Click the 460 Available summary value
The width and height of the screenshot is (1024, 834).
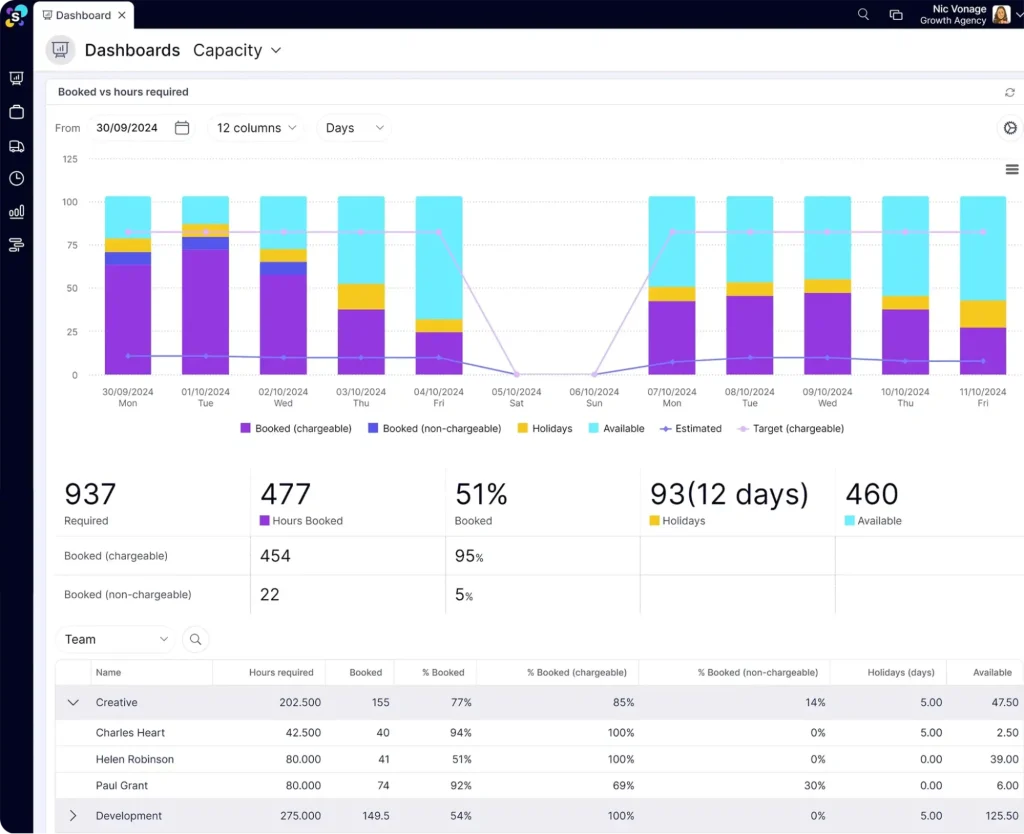click(x=872, y=494)
